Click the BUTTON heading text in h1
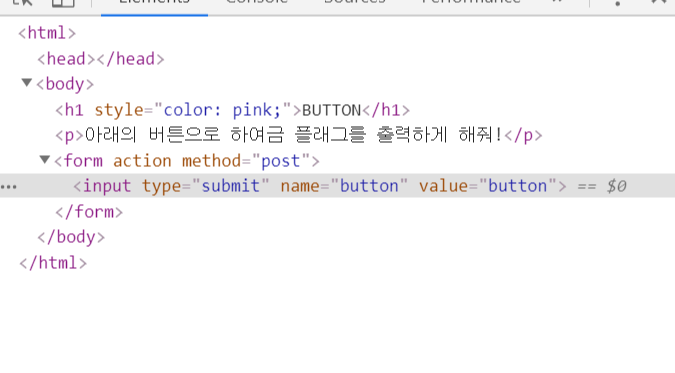675x373 pixels. click(331, 110)
